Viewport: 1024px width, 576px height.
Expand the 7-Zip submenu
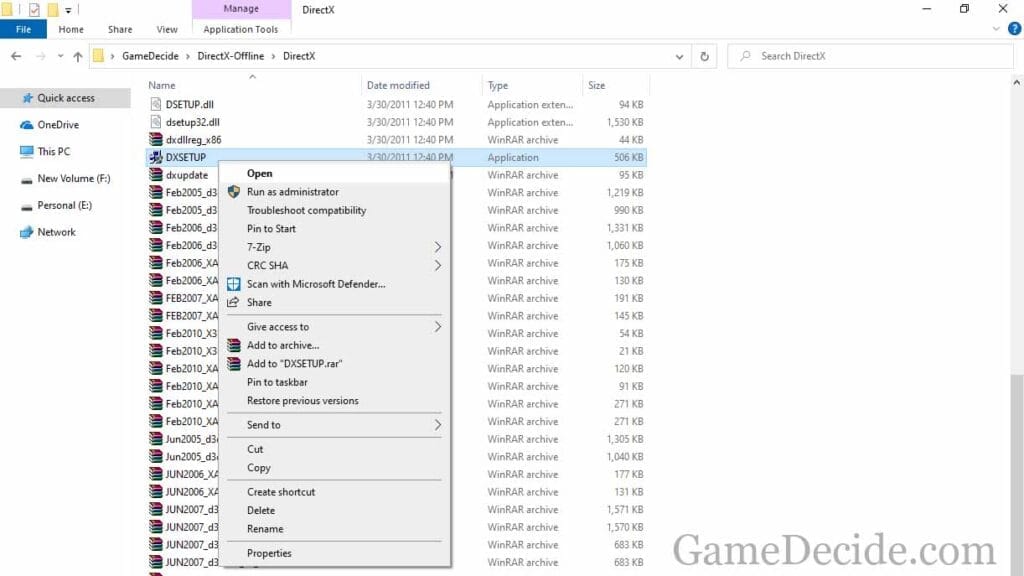[437, 247]
